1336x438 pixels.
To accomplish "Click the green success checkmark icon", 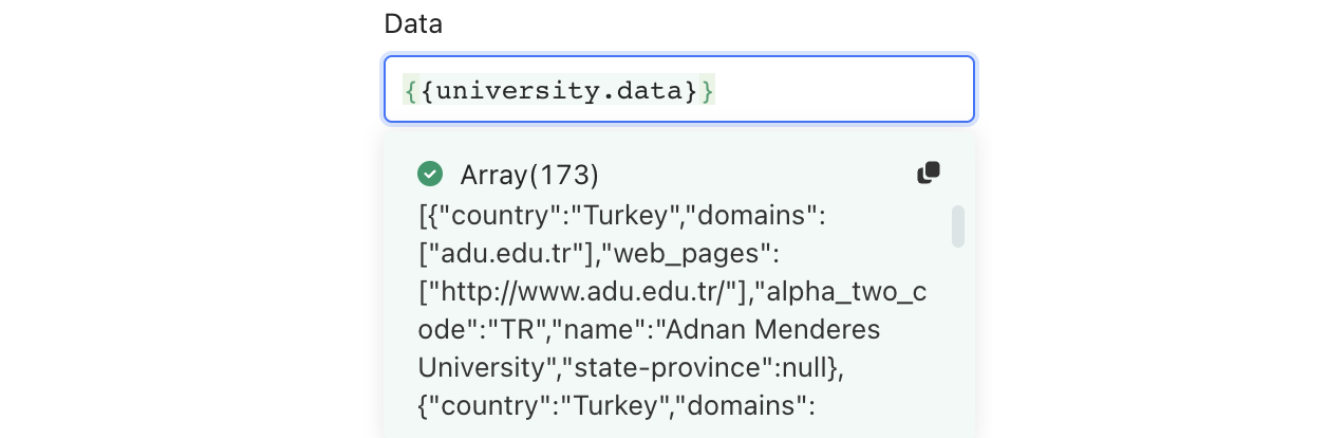I will tap(430, 174).
